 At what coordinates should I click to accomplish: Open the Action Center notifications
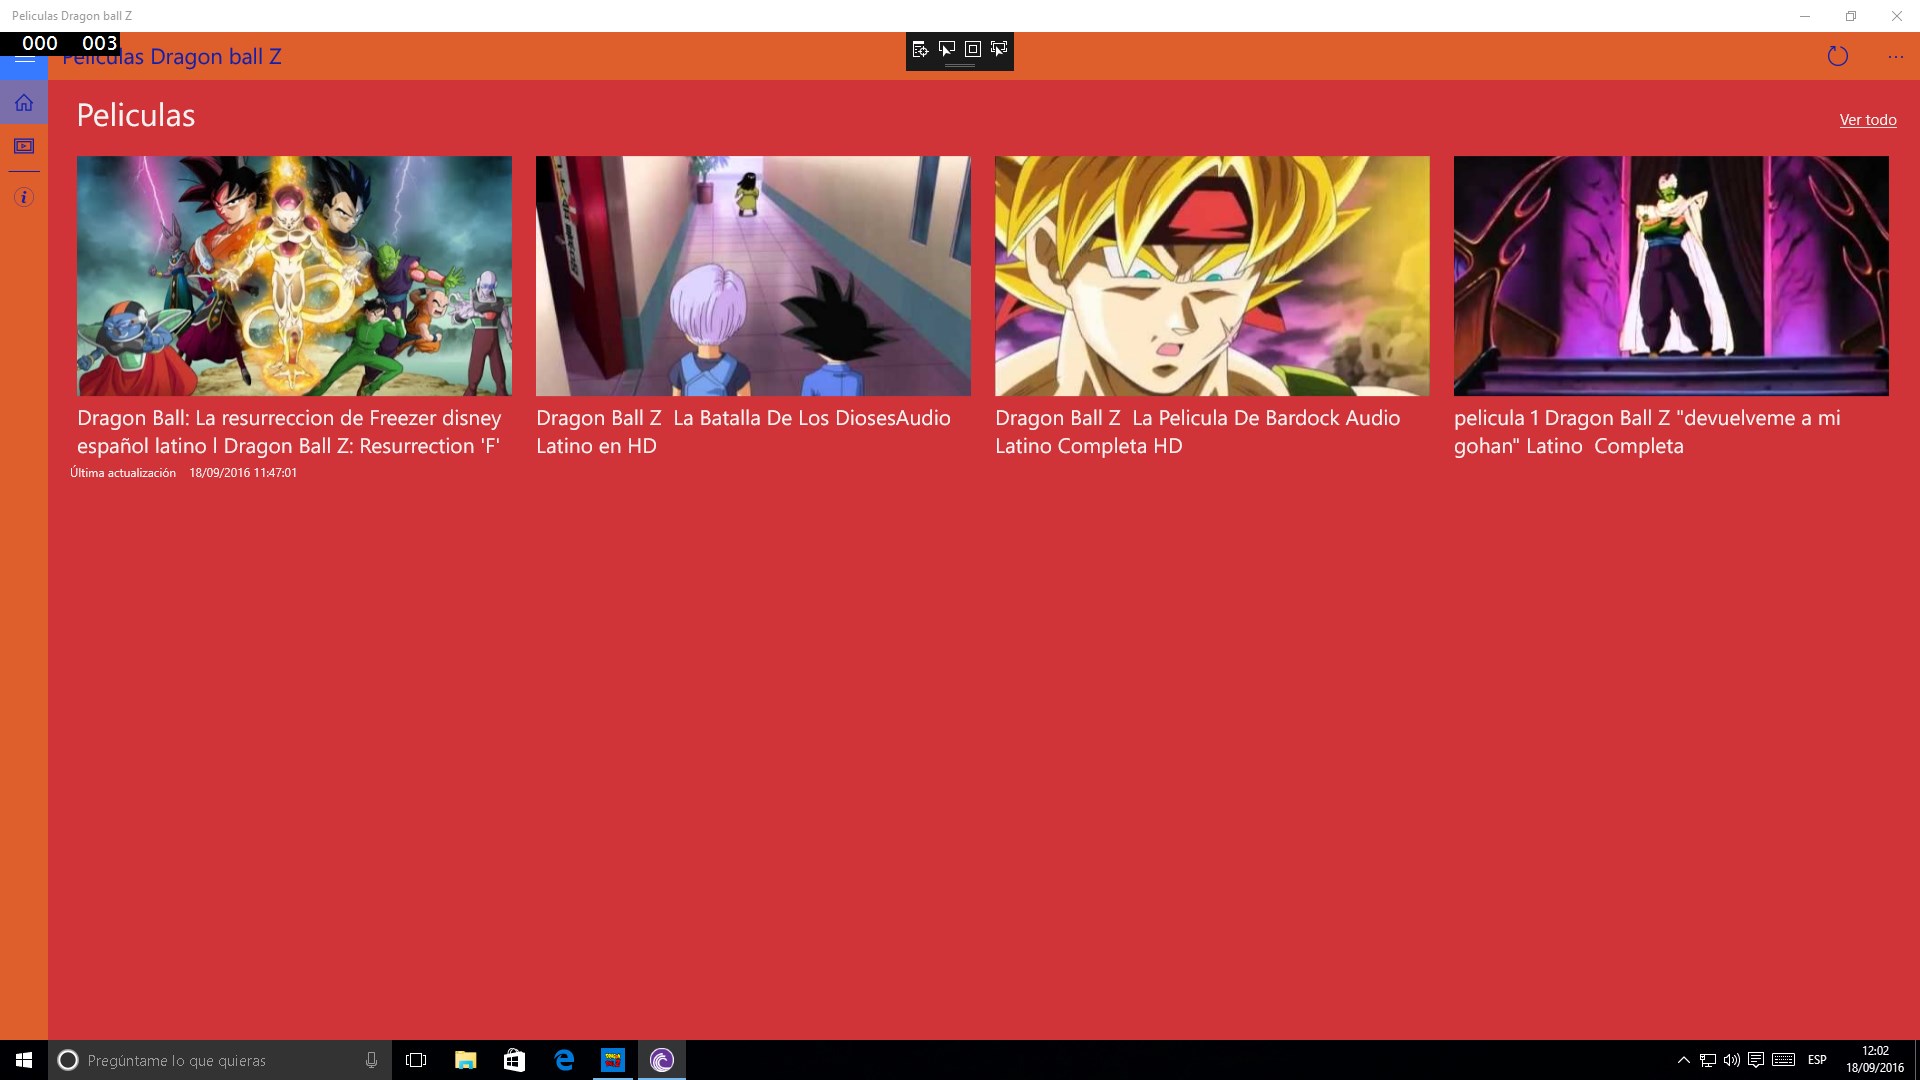[x=1756, y=1060]
